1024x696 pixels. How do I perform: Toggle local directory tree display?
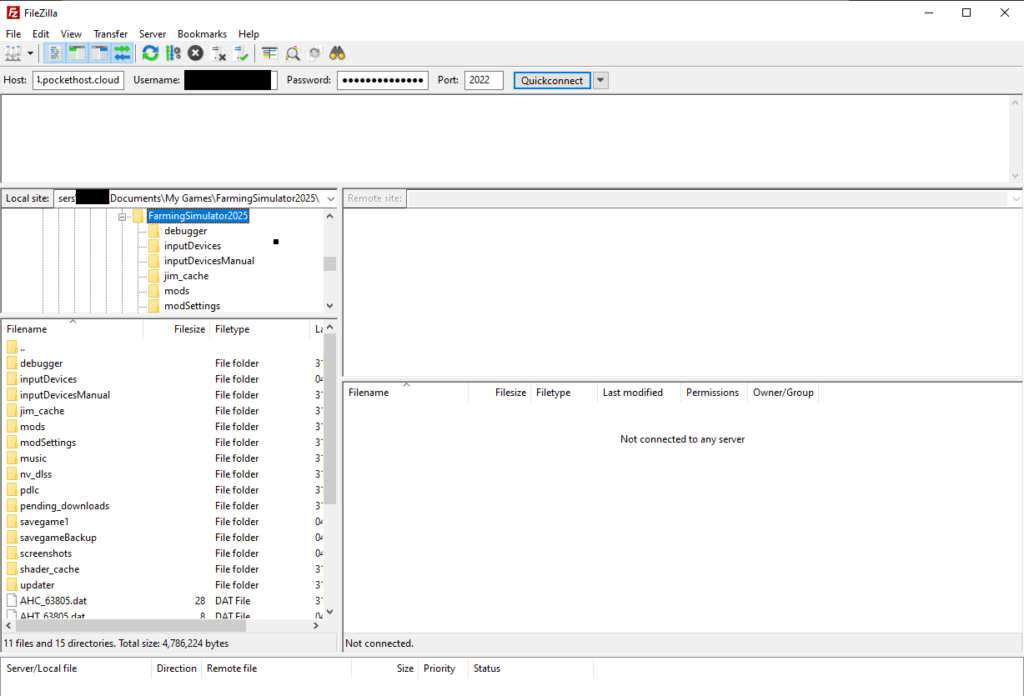coord(77,53)
